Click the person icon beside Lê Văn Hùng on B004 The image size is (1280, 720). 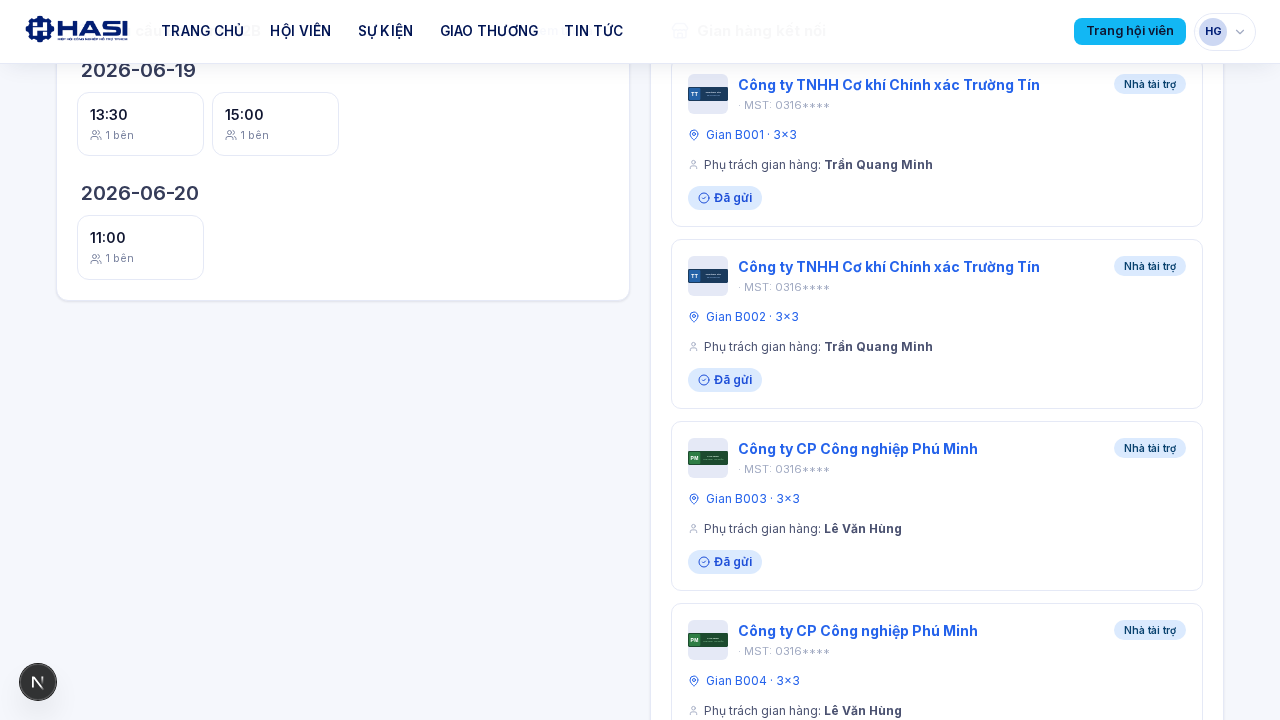tap(694, 711)
